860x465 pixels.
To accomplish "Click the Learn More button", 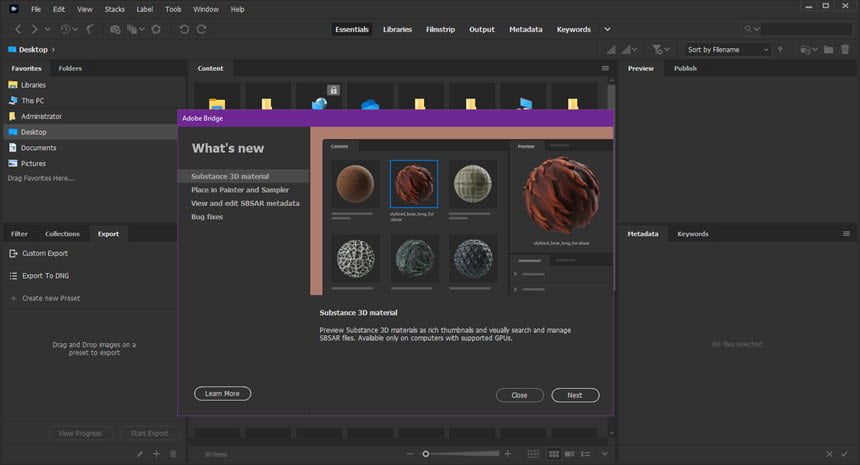I will pos(222,394).
